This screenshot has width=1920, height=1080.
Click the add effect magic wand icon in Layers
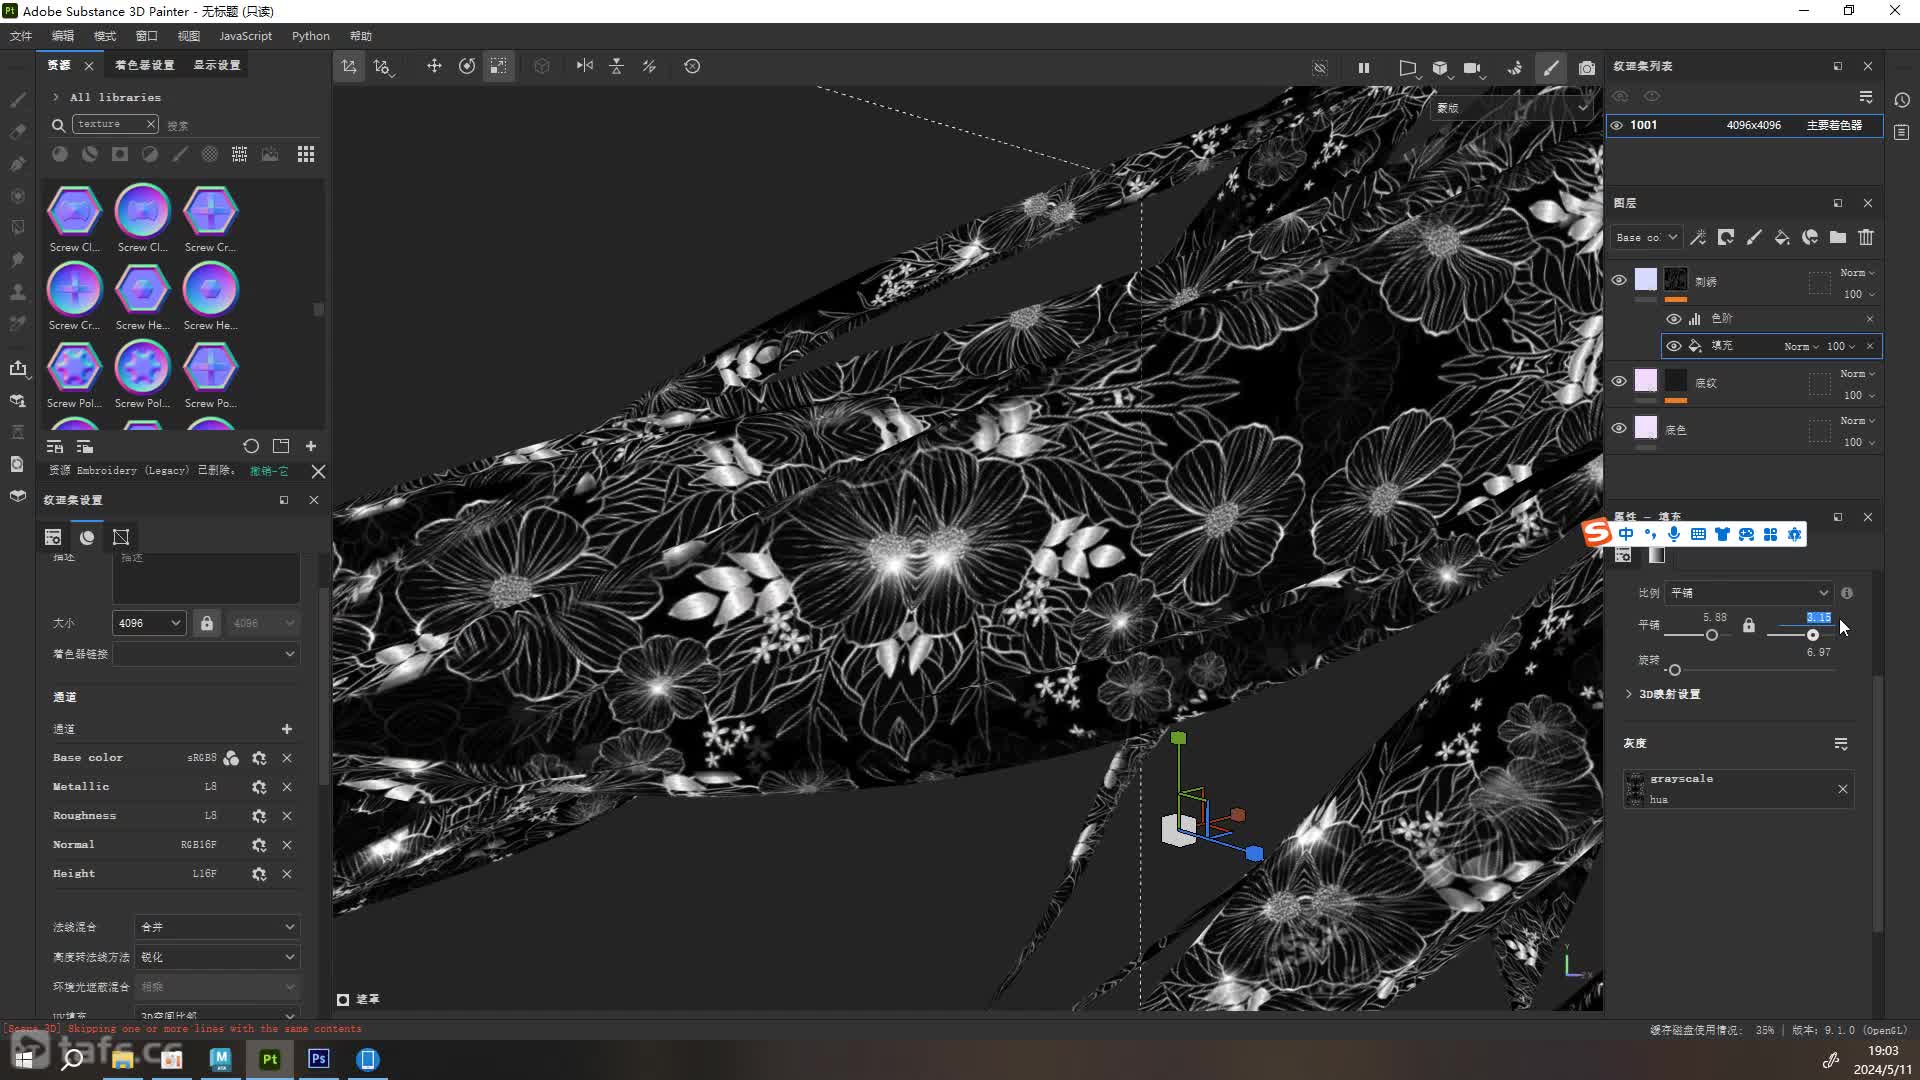tap(1698, 238)
